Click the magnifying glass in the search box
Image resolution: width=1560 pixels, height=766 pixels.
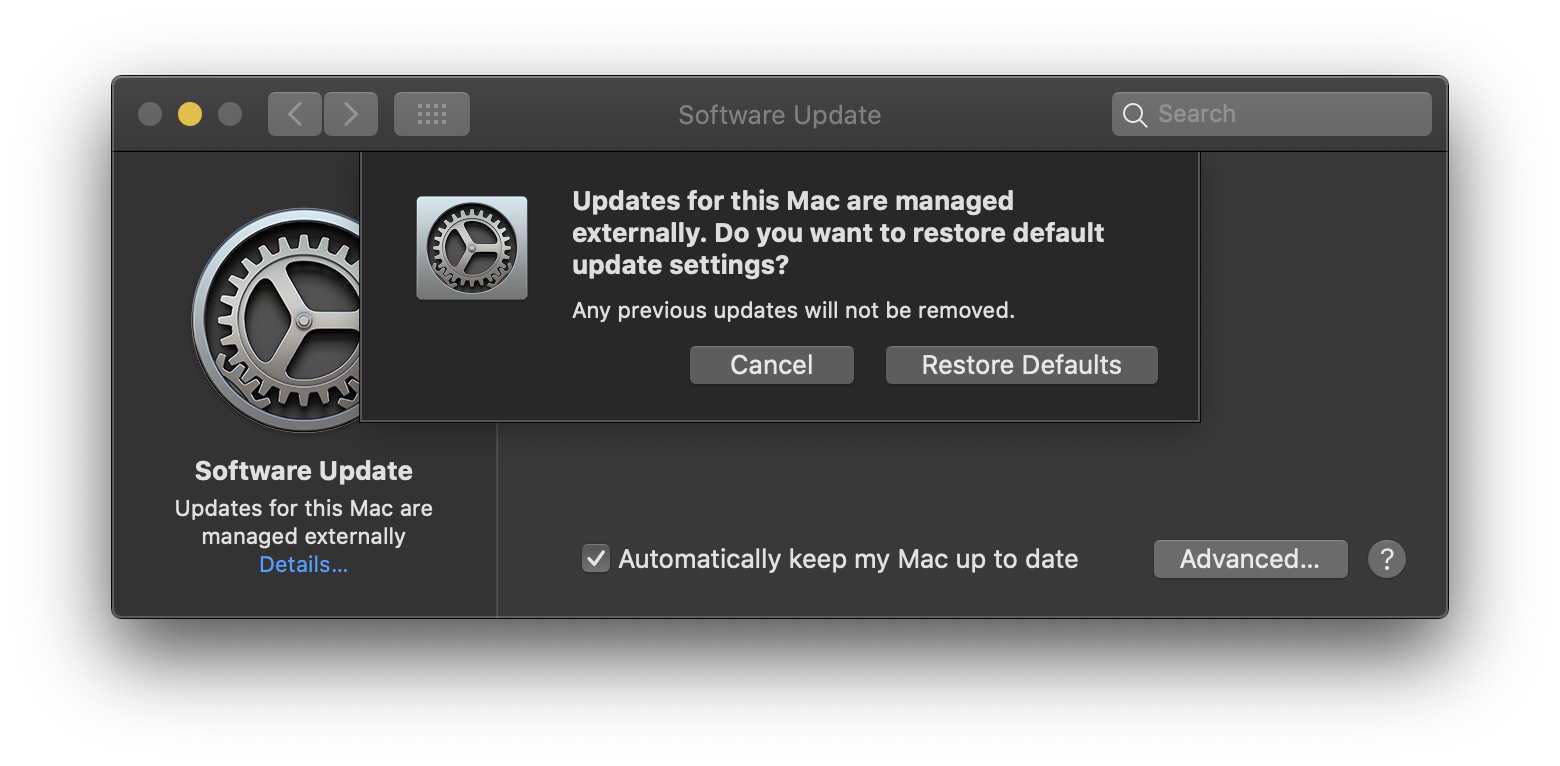point(1135,115)
